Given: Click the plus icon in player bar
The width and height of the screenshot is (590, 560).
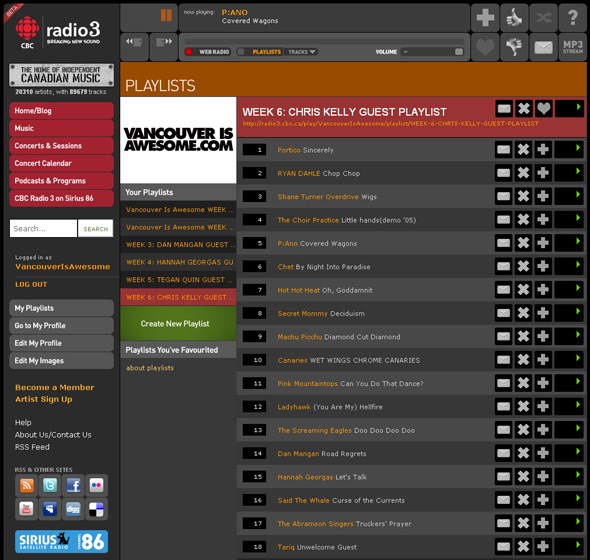Looking at the screenshot, I should click(x=485, y=17).
